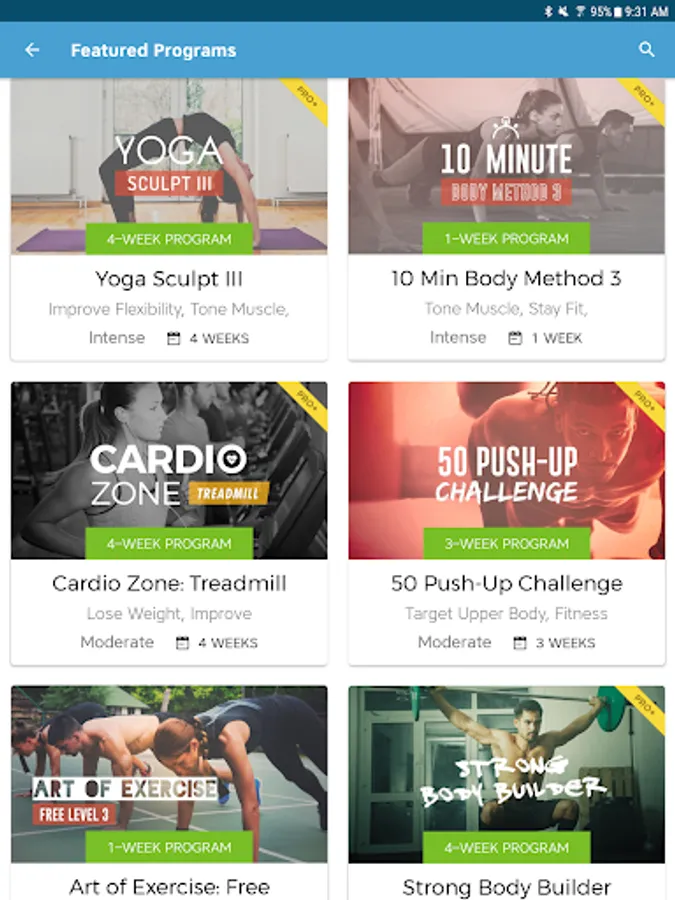
Task: Tap PRO+ ribbon on Yoga Sculpt image
Action: pyautogui.click(x=307, y=98)
